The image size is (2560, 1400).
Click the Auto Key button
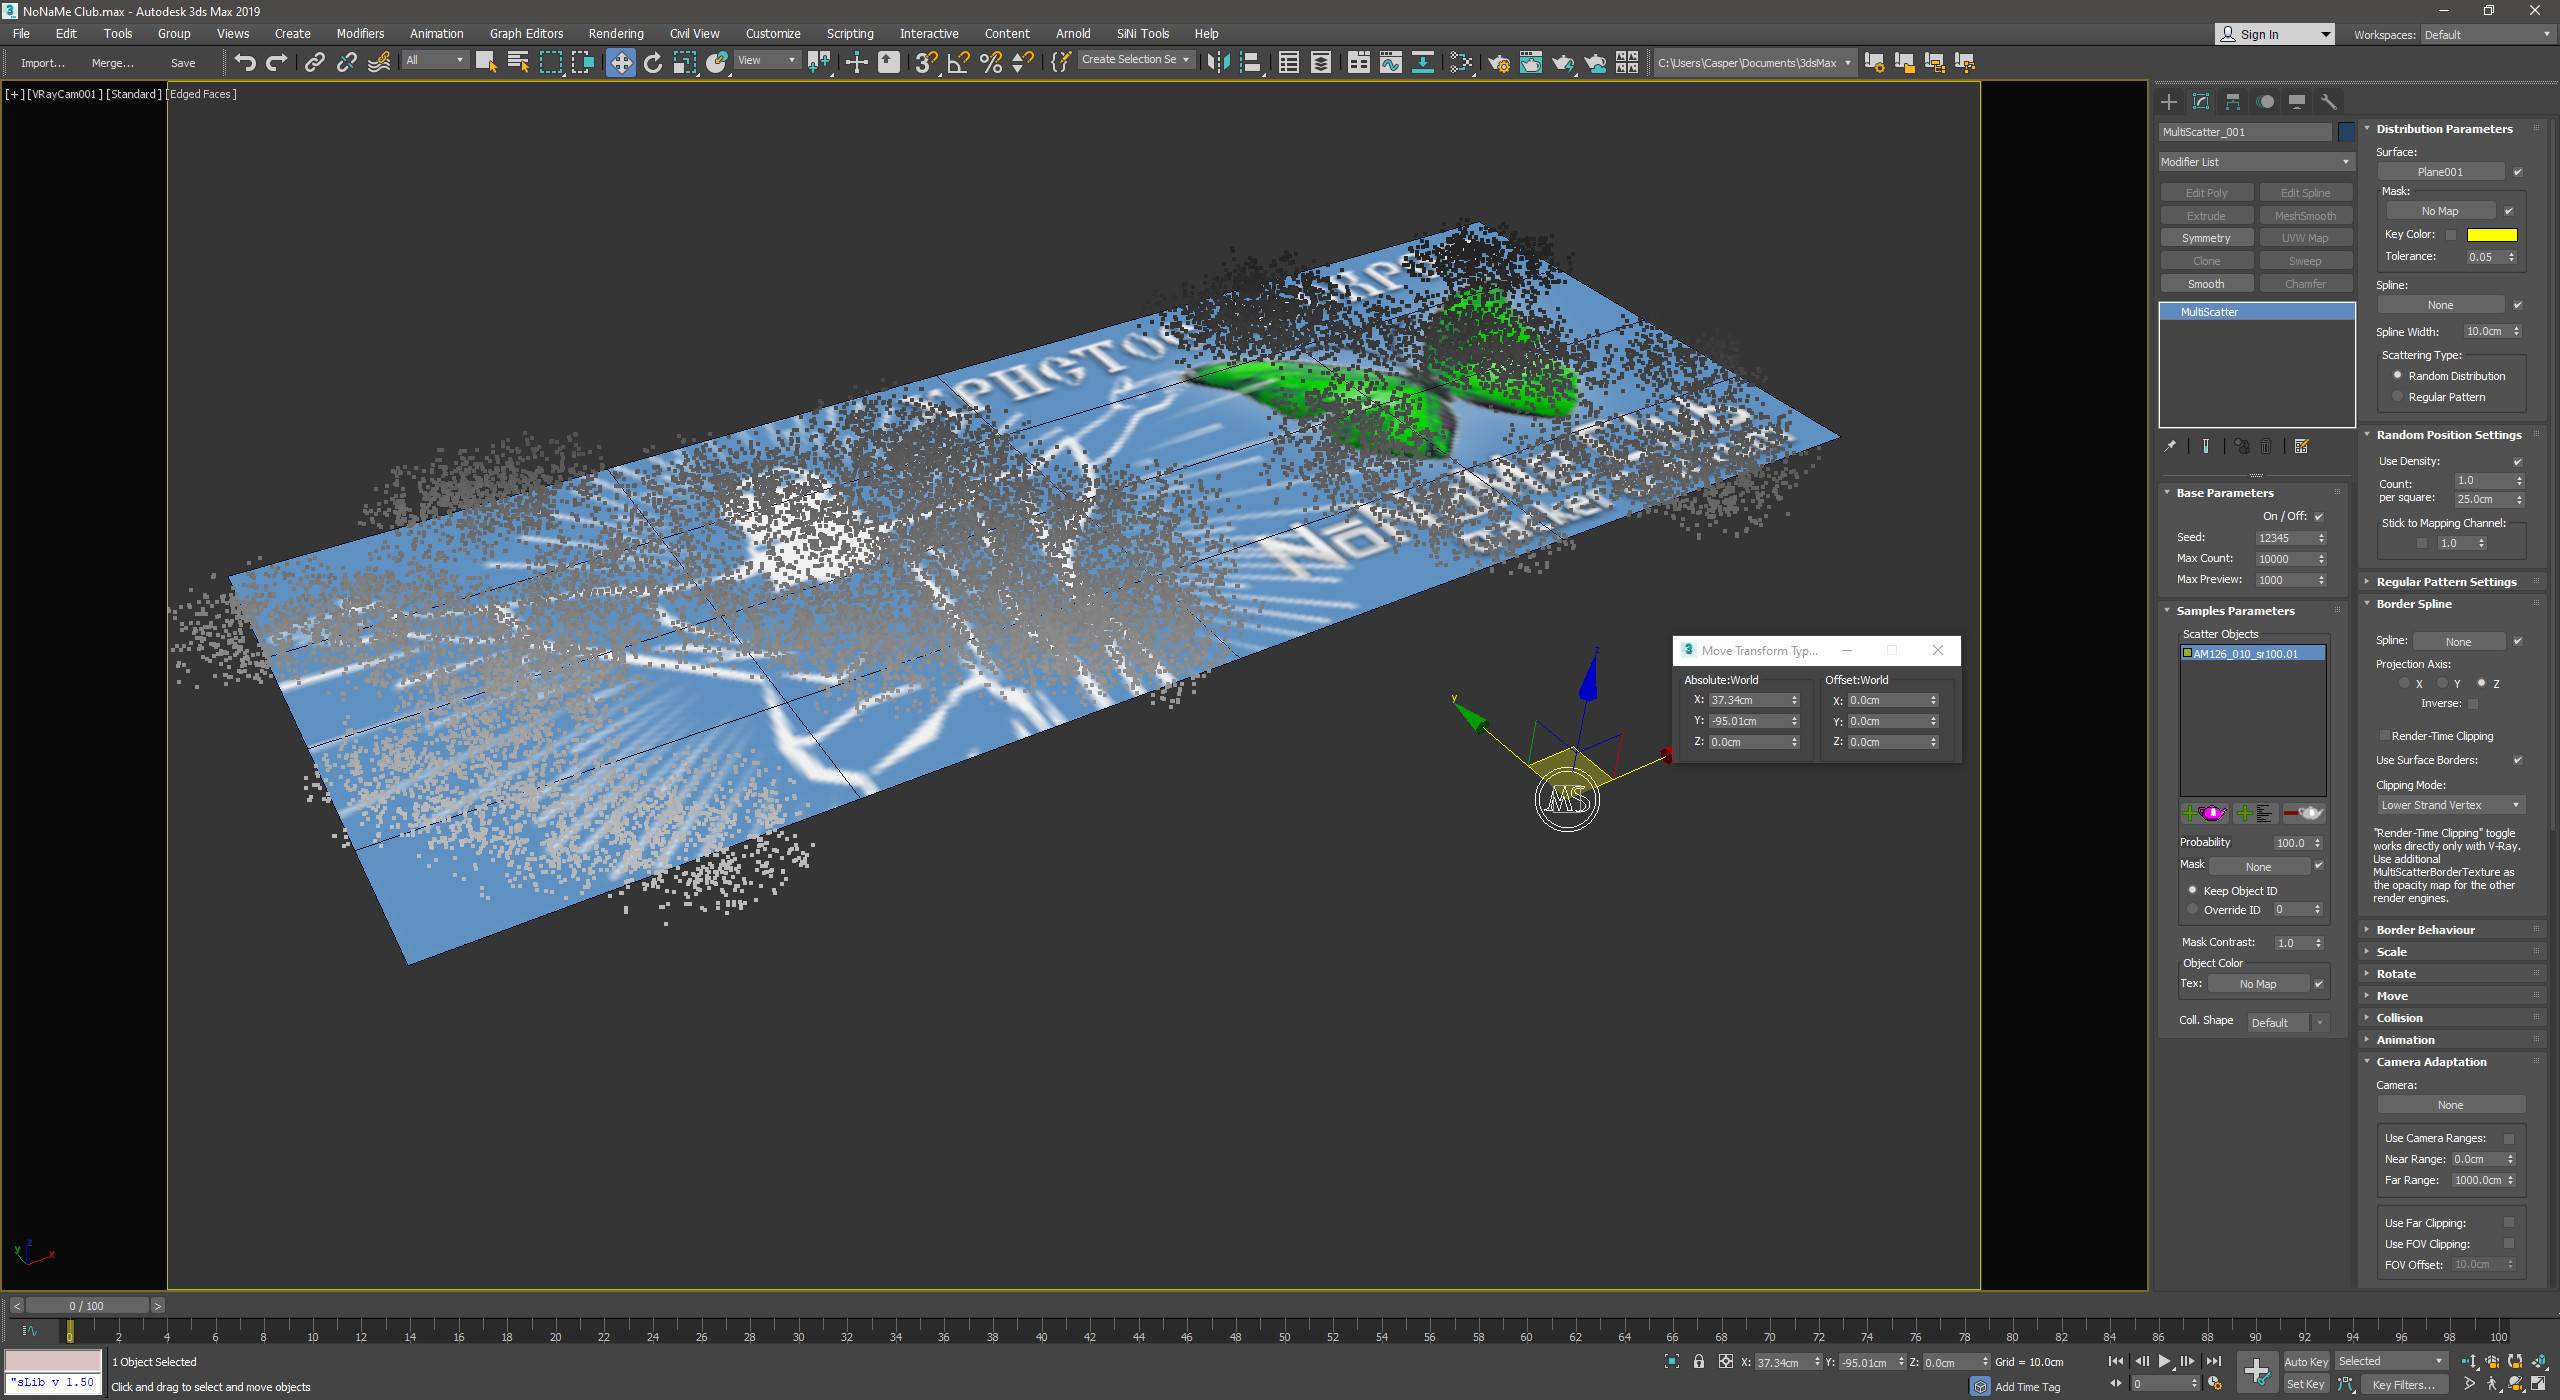2305,1362
